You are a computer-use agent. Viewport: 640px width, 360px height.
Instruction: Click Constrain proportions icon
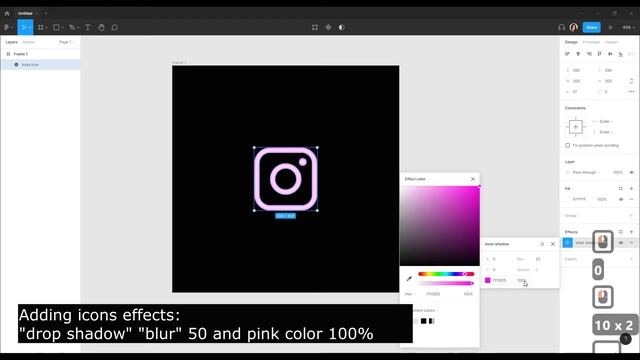click(631, 81)
